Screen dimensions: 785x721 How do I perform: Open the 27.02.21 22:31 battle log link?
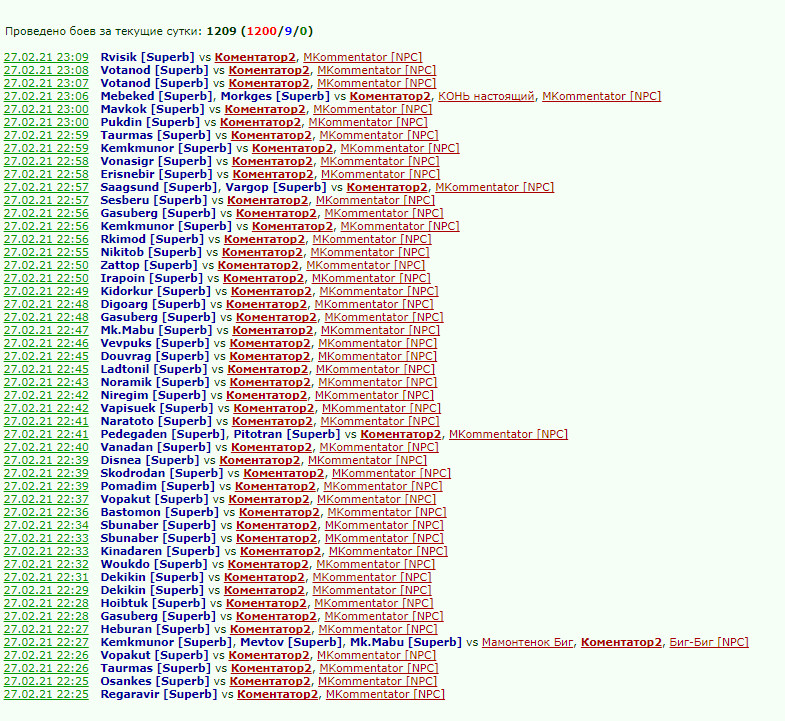pyautogui.click(x=46, y=578)
